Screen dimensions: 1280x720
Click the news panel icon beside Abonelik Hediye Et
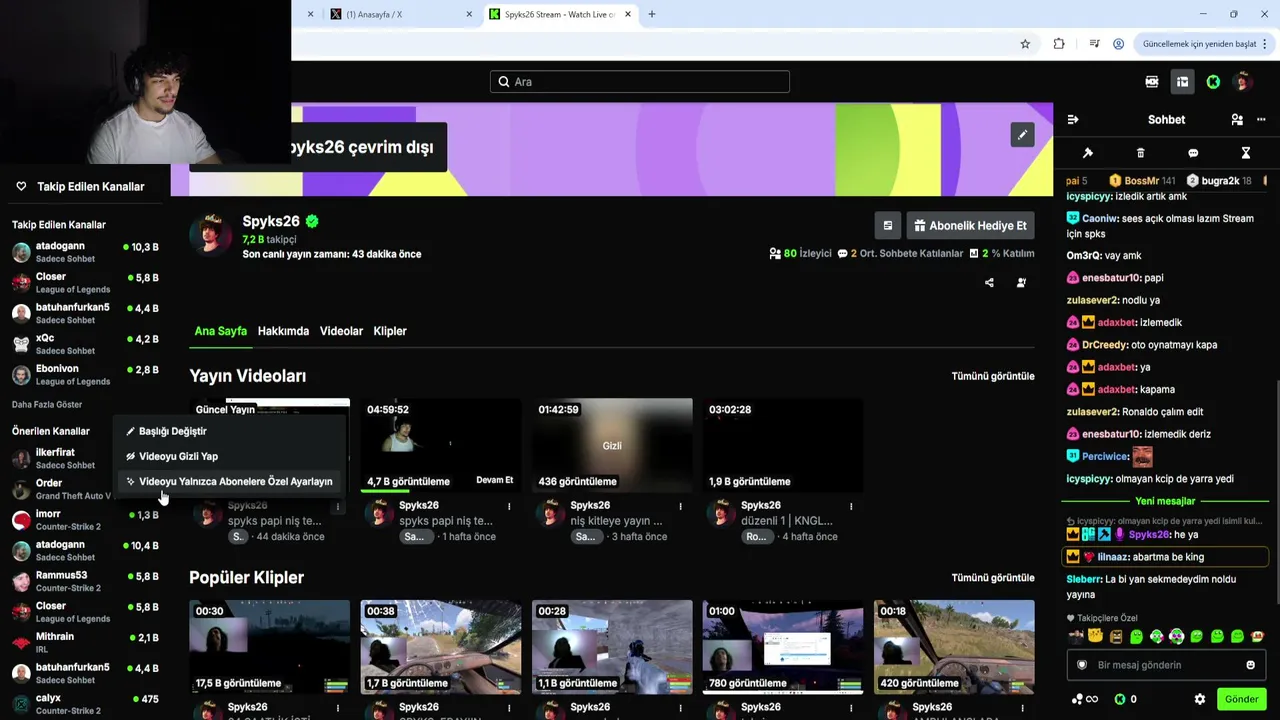click(887, 226)
